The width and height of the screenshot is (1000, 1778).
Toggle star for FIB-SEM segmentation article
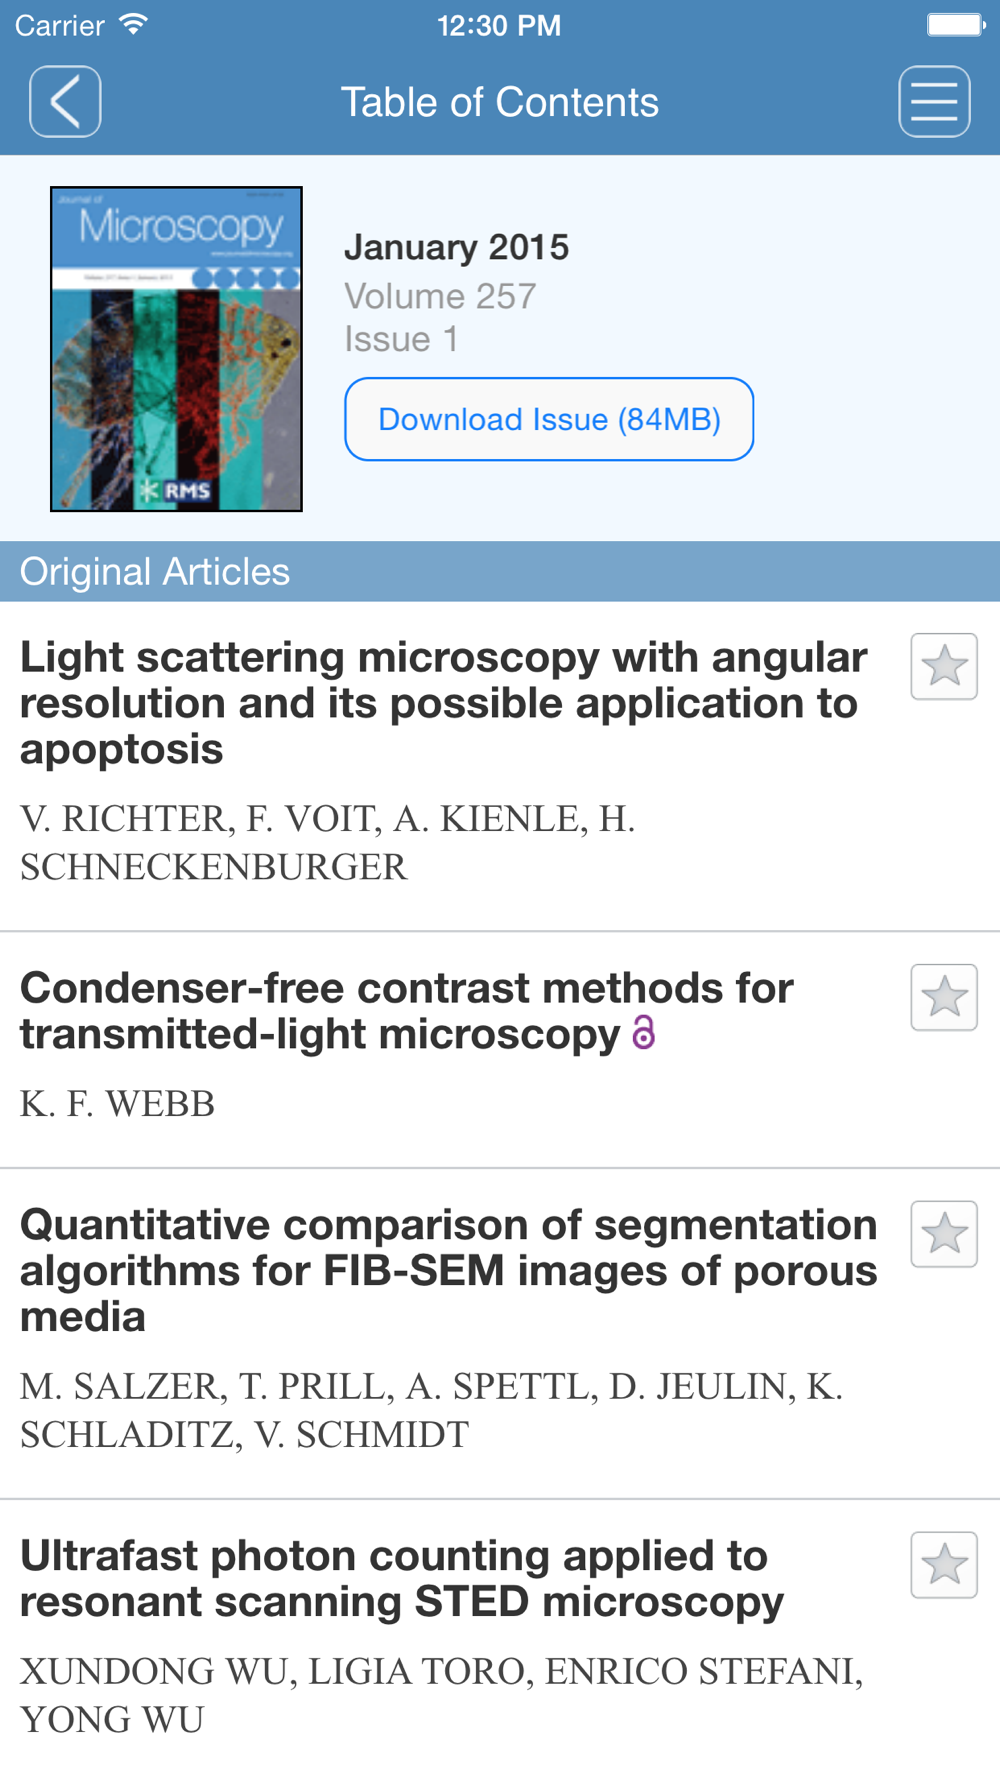(x=944, y=1234)
